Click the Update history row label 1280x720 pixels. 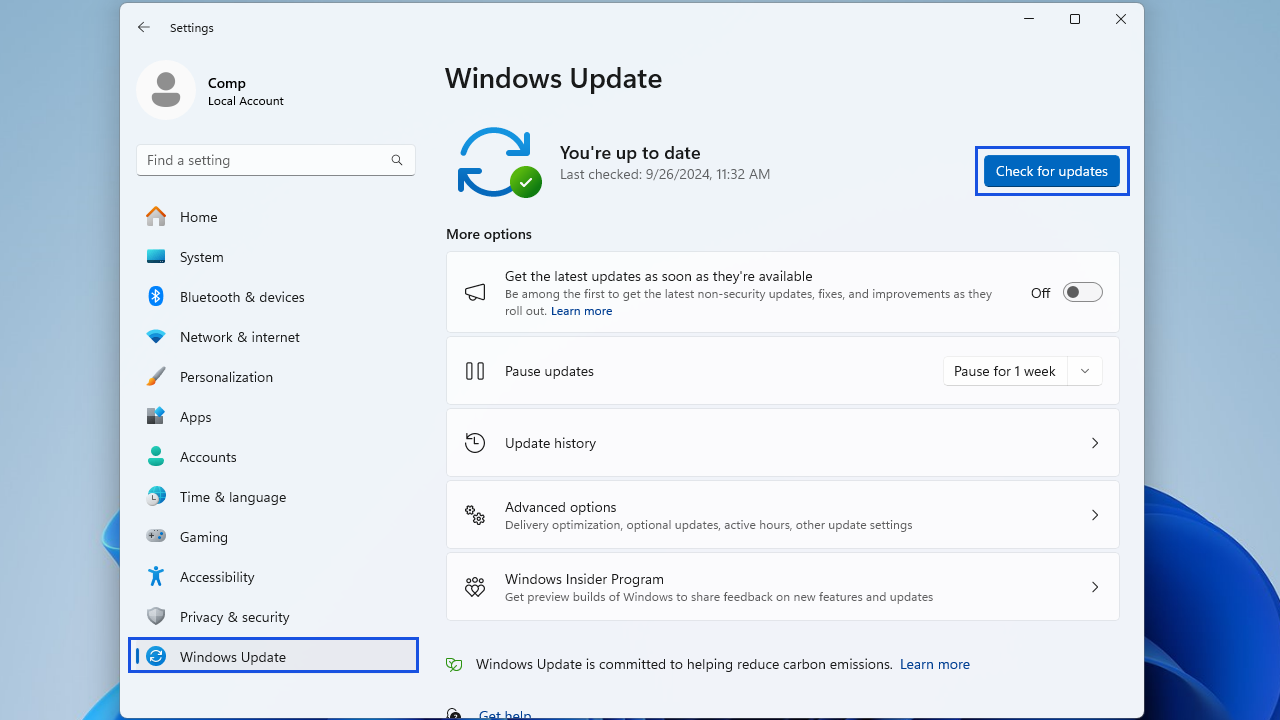(x=550, y=443)
